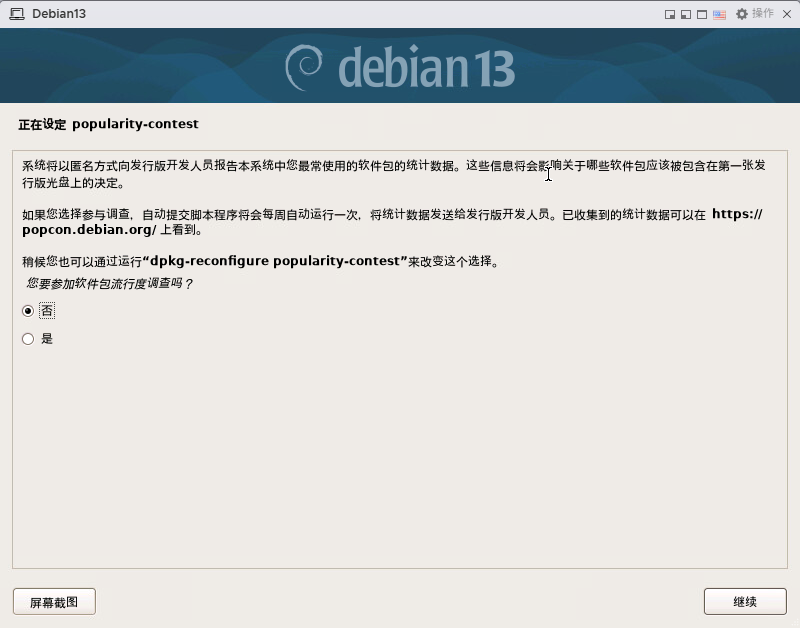Screen dimensions: 800x628
Task: Close the Debian13 console window
Action: (x=787, y=14)
